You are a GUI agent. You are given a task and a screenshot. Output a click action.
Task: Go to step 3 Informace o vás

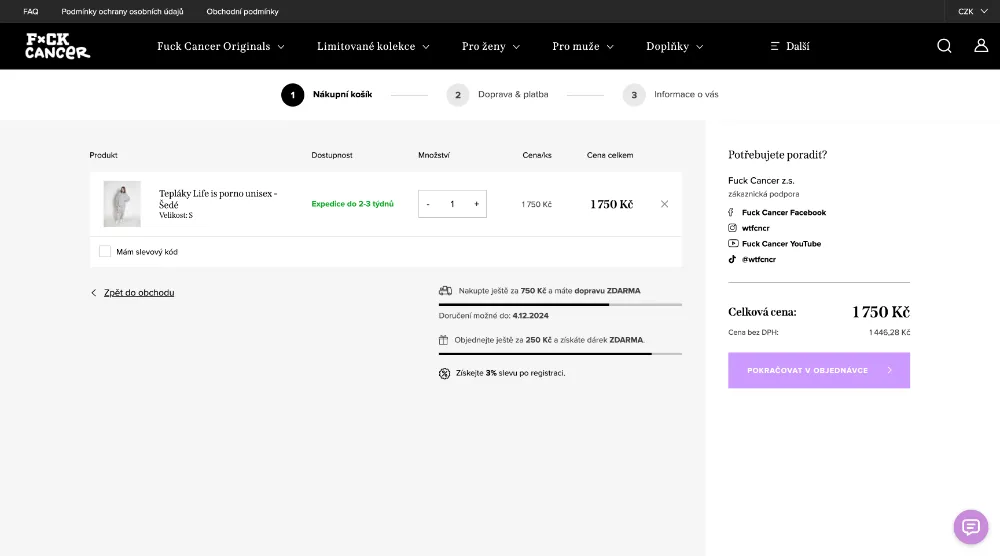point(670,95)
